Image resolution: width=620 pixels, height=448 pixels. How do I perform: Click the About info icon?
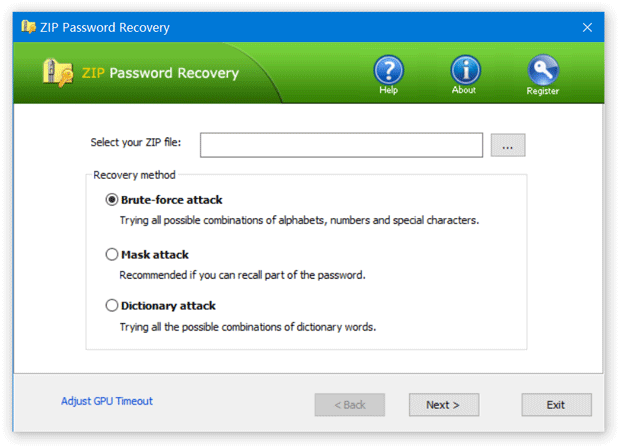click(465, 70)
